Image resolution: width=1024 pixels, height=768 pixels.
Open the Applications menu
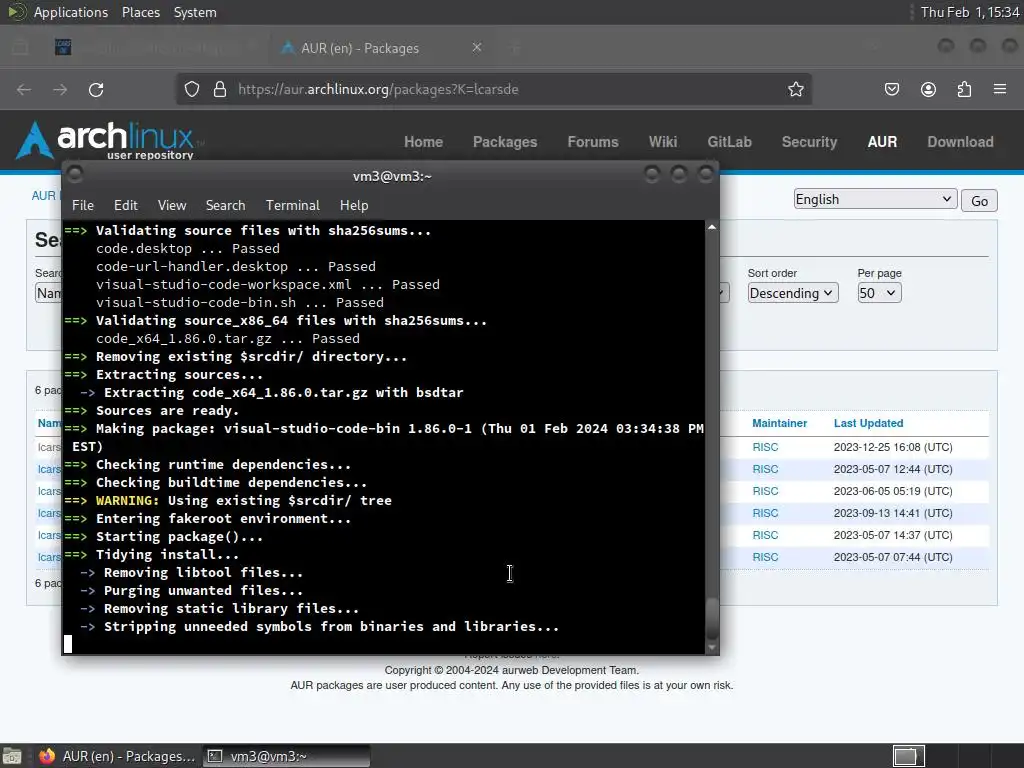click(71, 12)
